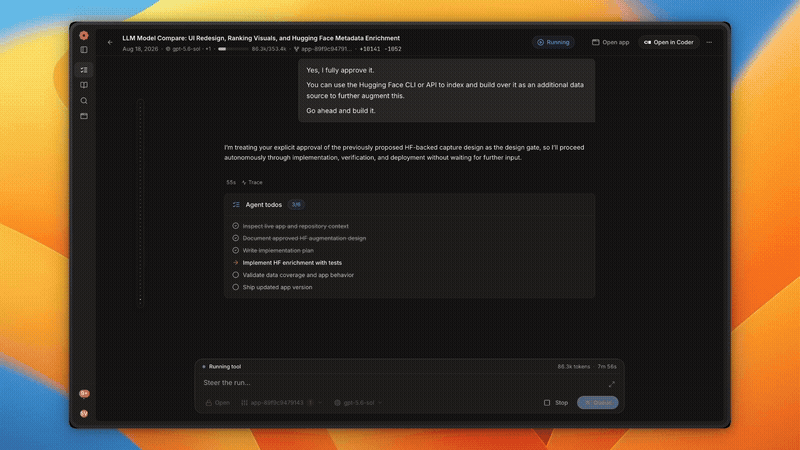Screen dimensions: 800x450
Task: Click the gpt-5.6-sol label in header
Action: [186, 49]
